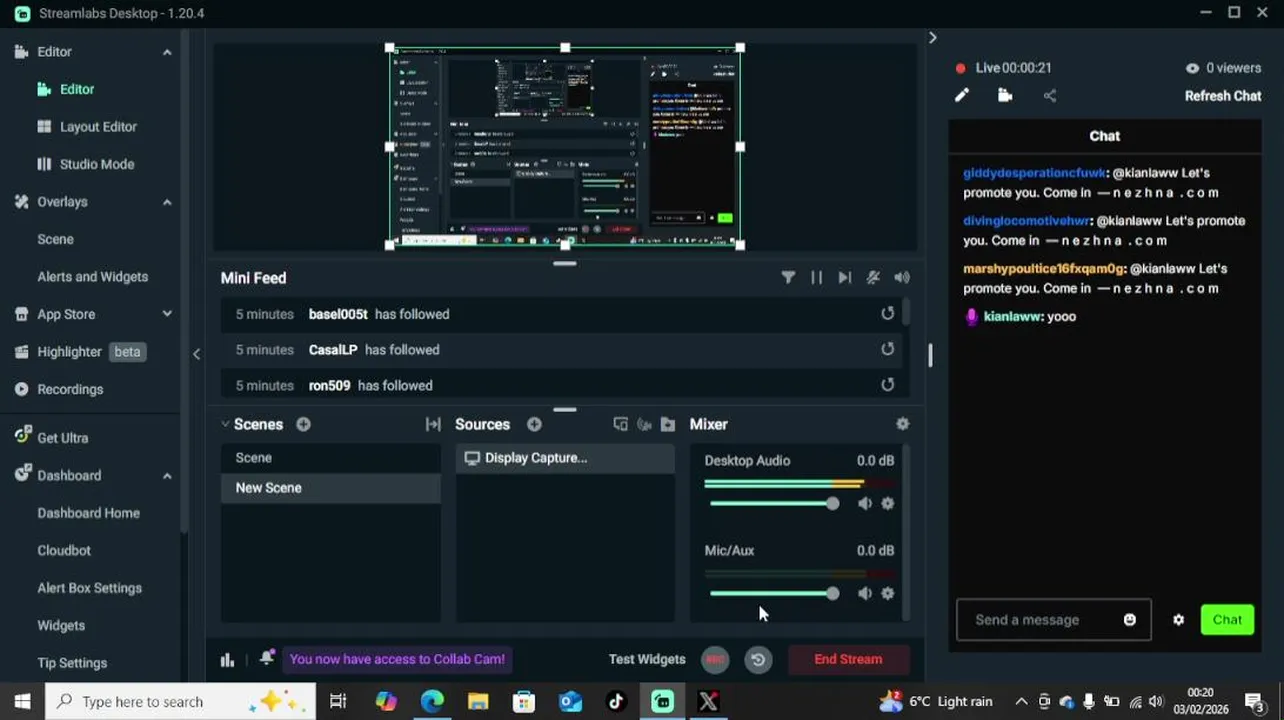
Task: End the live stream
Action: tap(848, 659)
